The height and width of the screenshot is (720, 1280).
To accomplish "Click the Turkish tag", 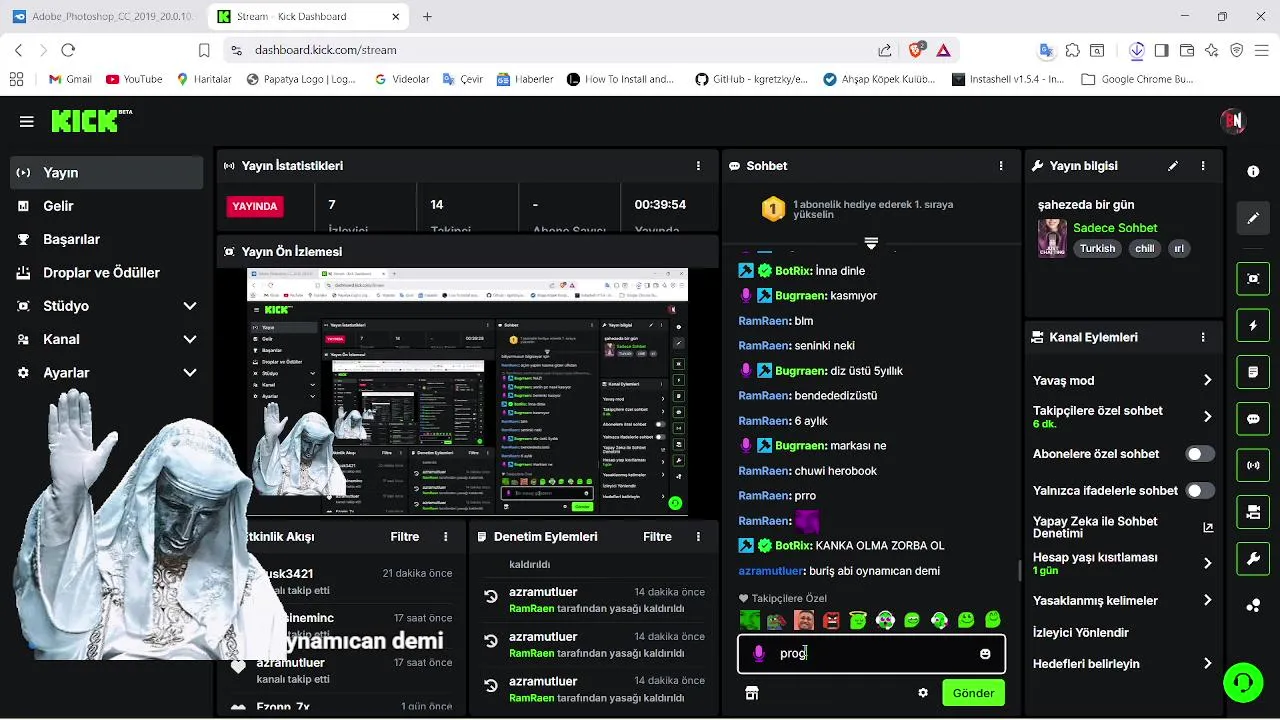I will tap(1097, 249).
